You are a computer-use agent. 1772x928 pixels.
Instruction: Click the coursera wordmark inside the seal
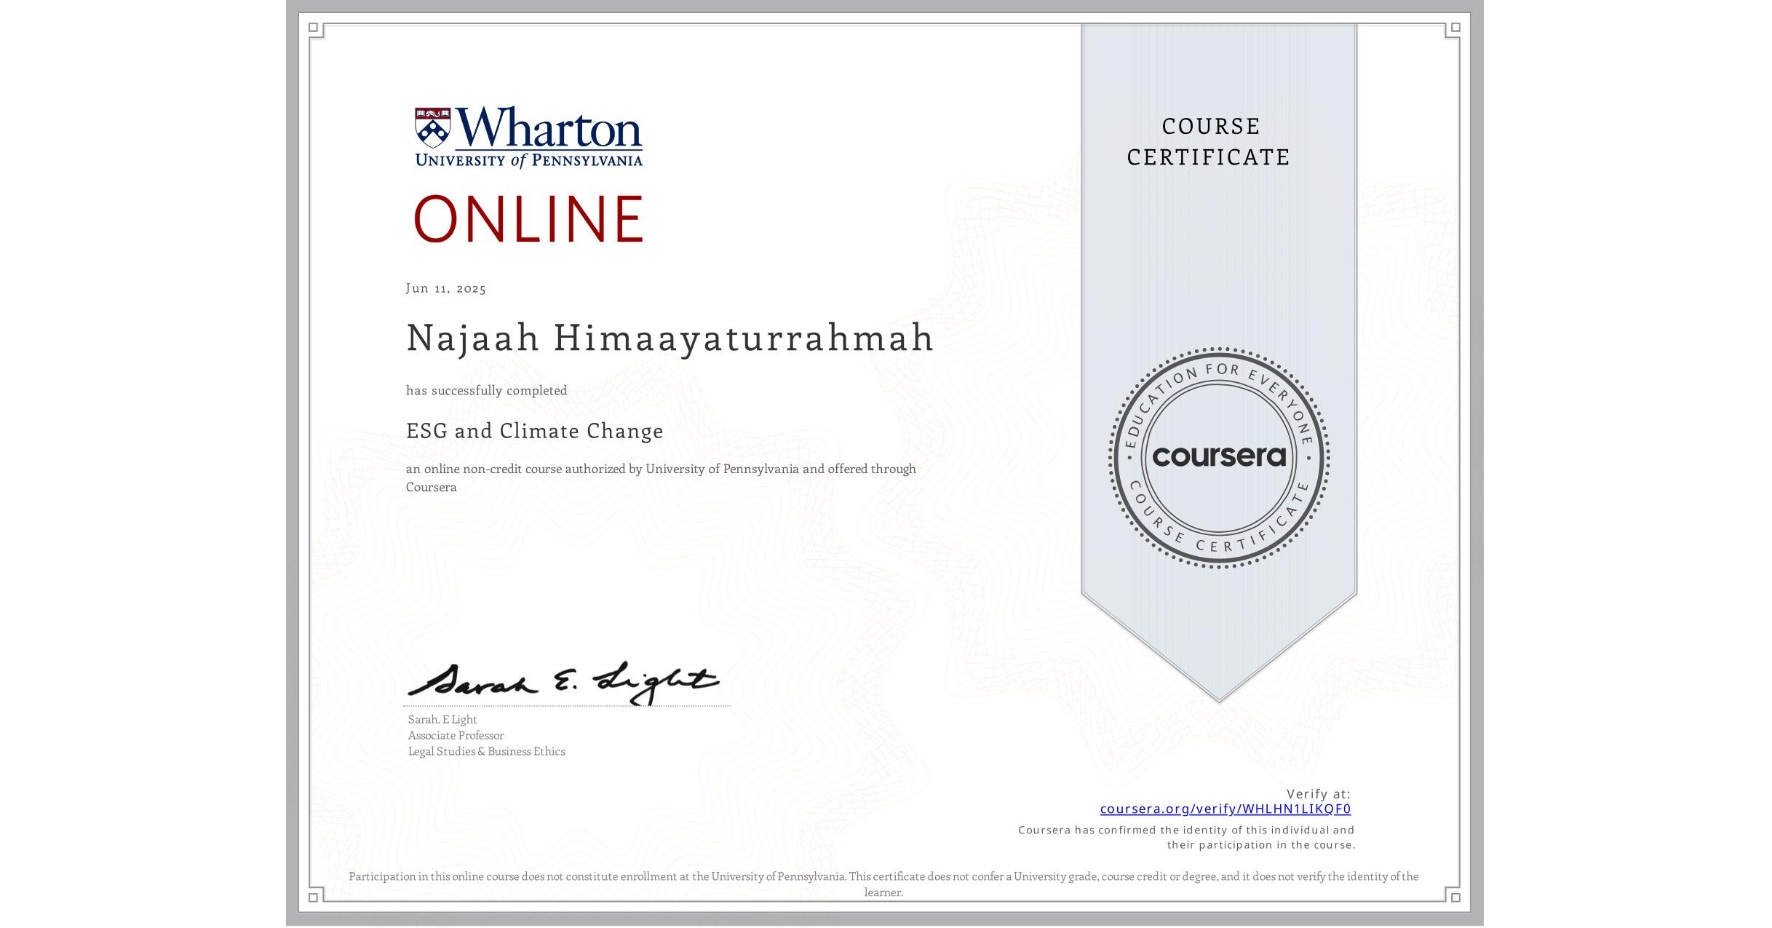coord(1219,458)
